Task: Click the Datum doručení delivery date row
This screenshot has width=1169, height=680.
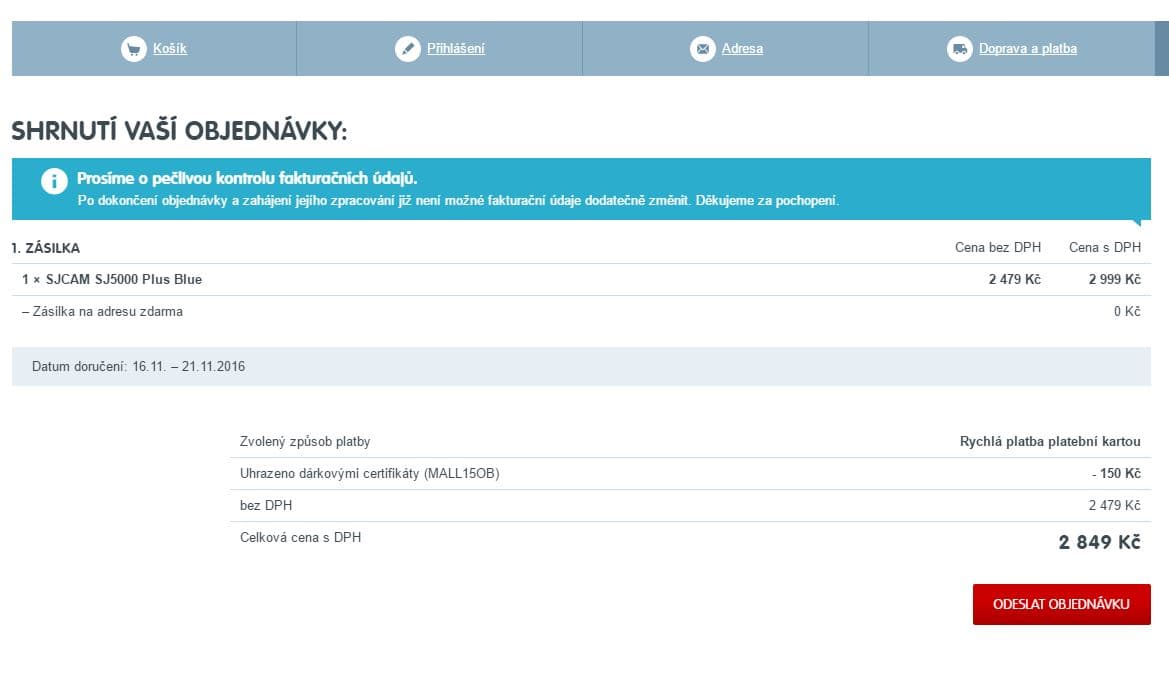Action: pos(582,366)
